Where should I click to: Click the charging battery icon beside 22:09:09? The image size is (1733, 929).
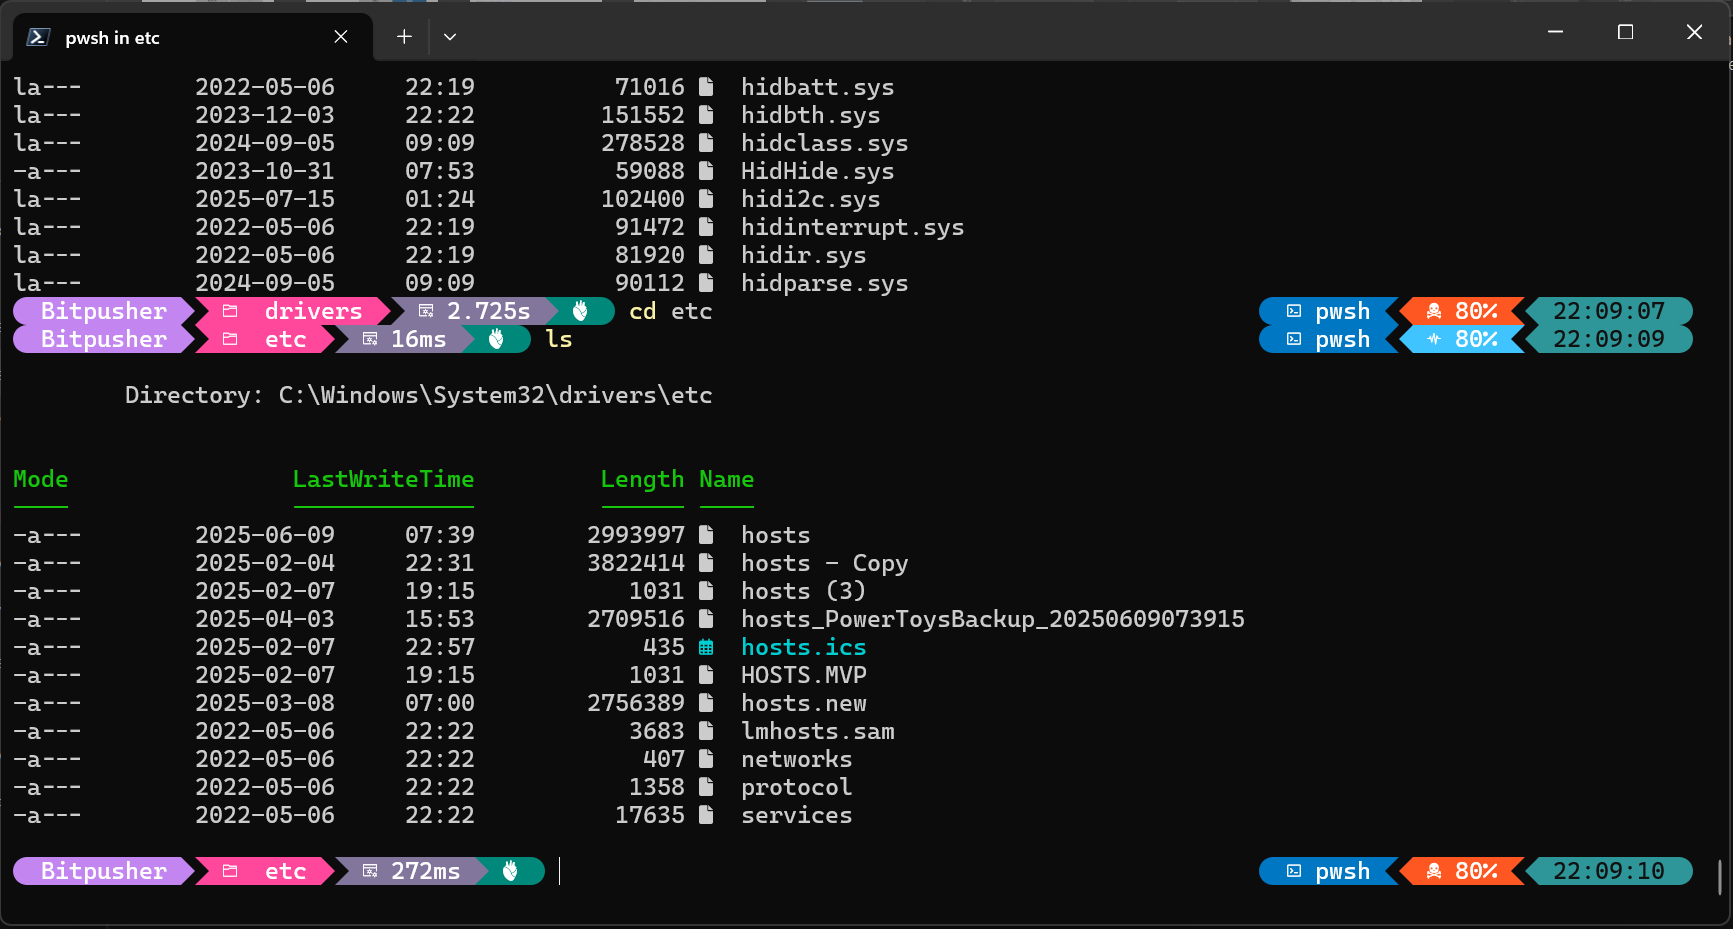pyautogui.click(x=1434, y=339)
